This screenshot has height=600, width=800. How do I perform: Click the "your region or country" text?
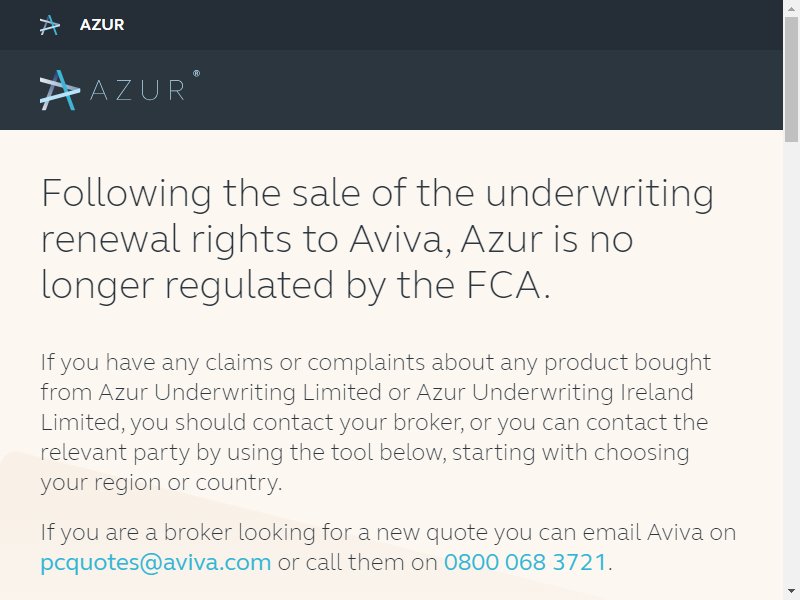coord(159,483)
